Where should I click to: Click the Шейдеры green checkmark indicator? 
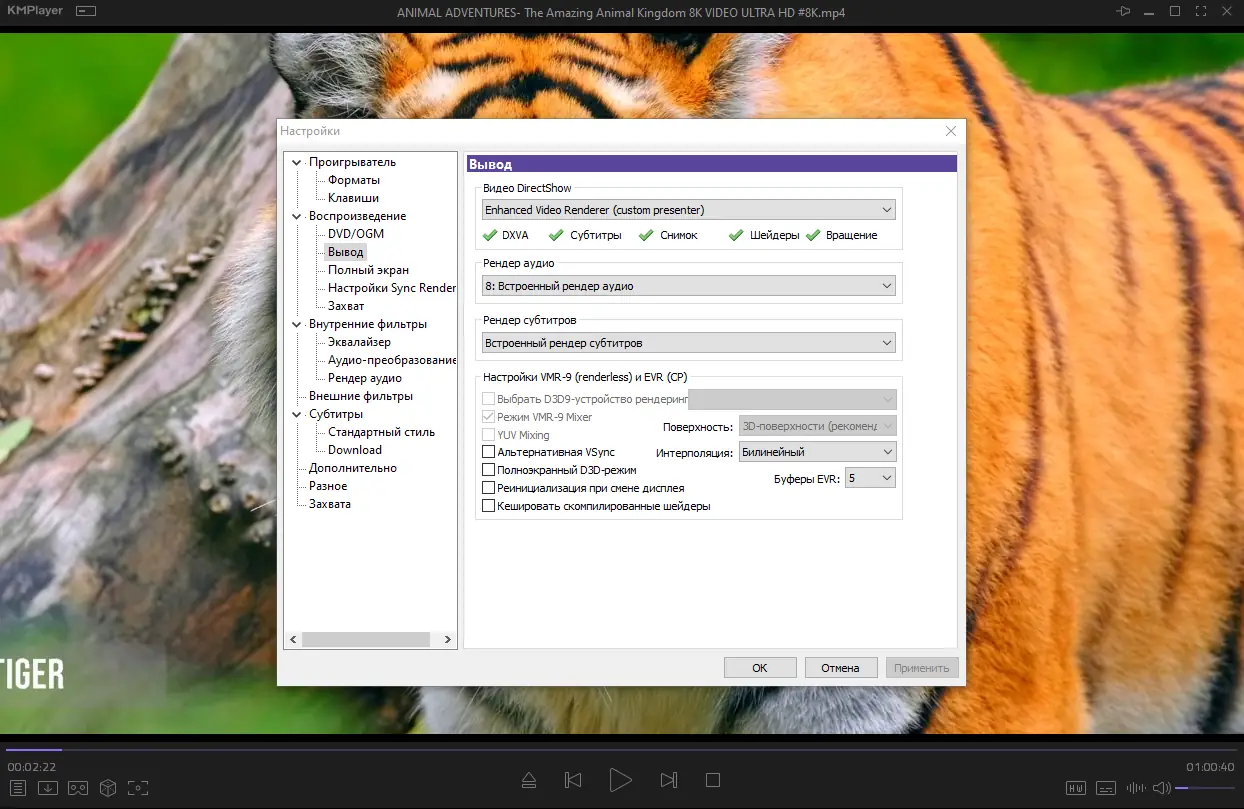[736, 236]
